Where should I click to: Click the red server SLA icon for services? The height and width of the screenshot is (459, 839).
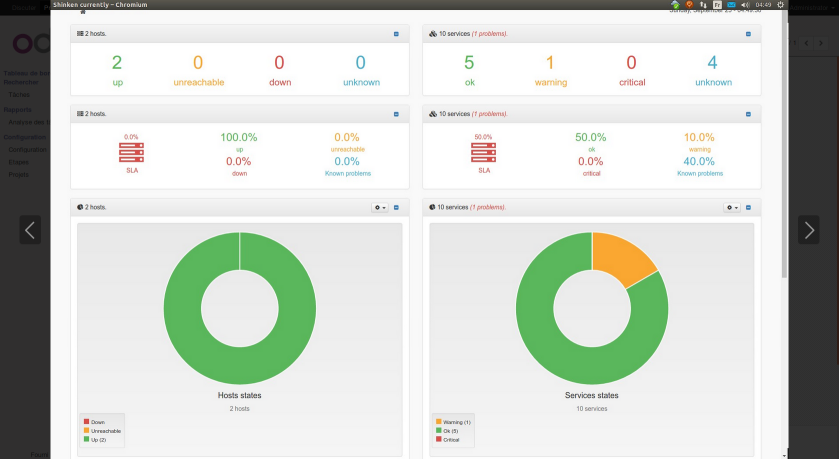[483, 152]
